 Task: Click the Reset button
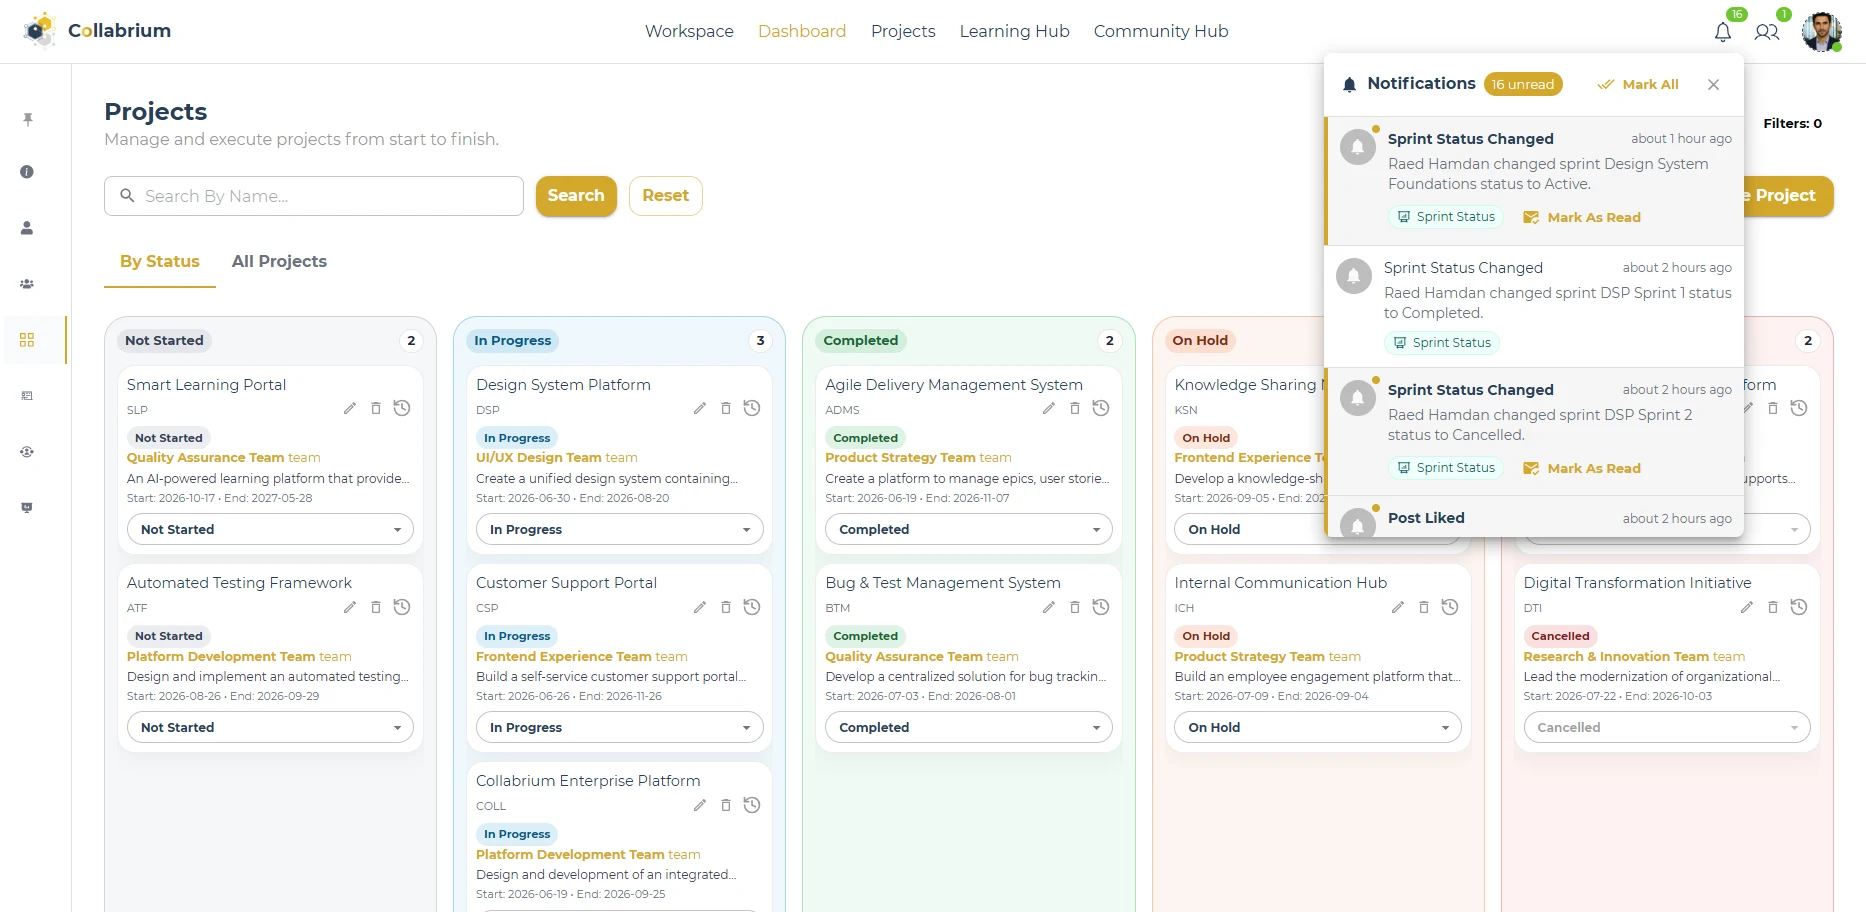point(666,196)
